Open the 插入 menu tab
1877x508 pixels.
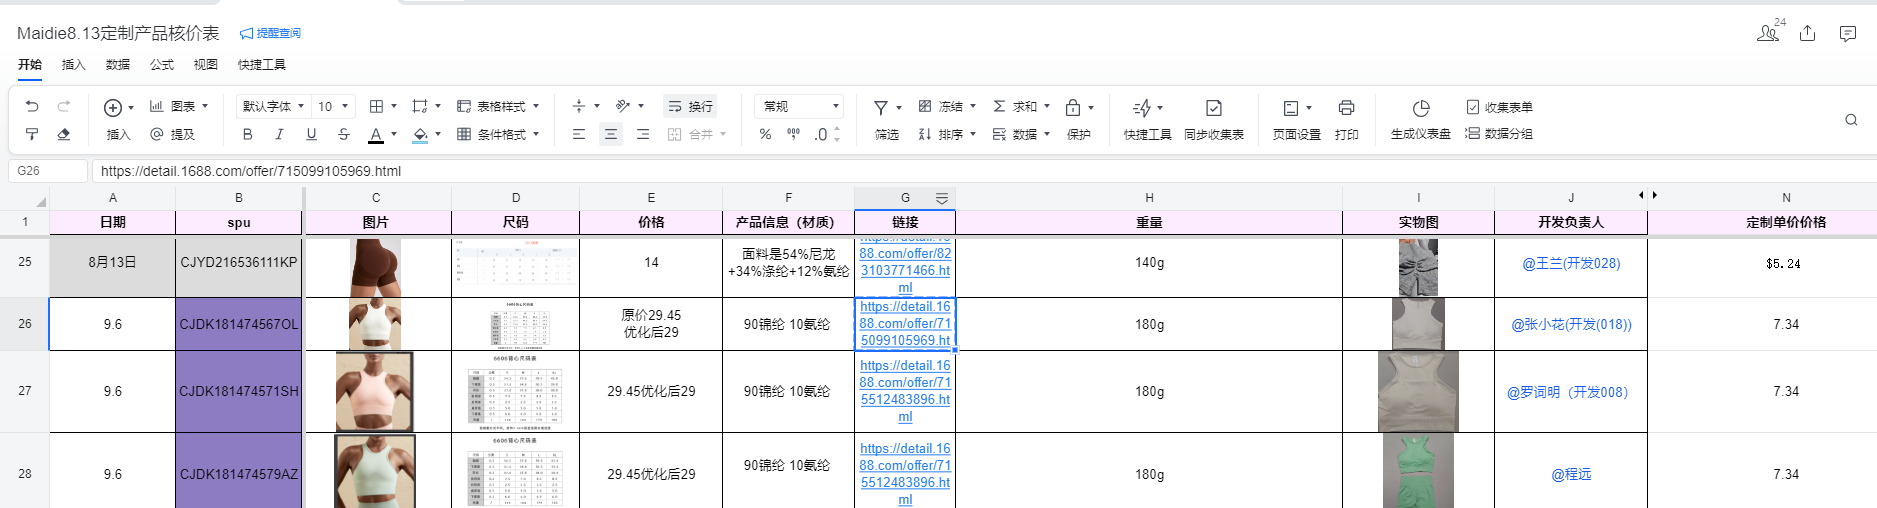click(74, 65)
